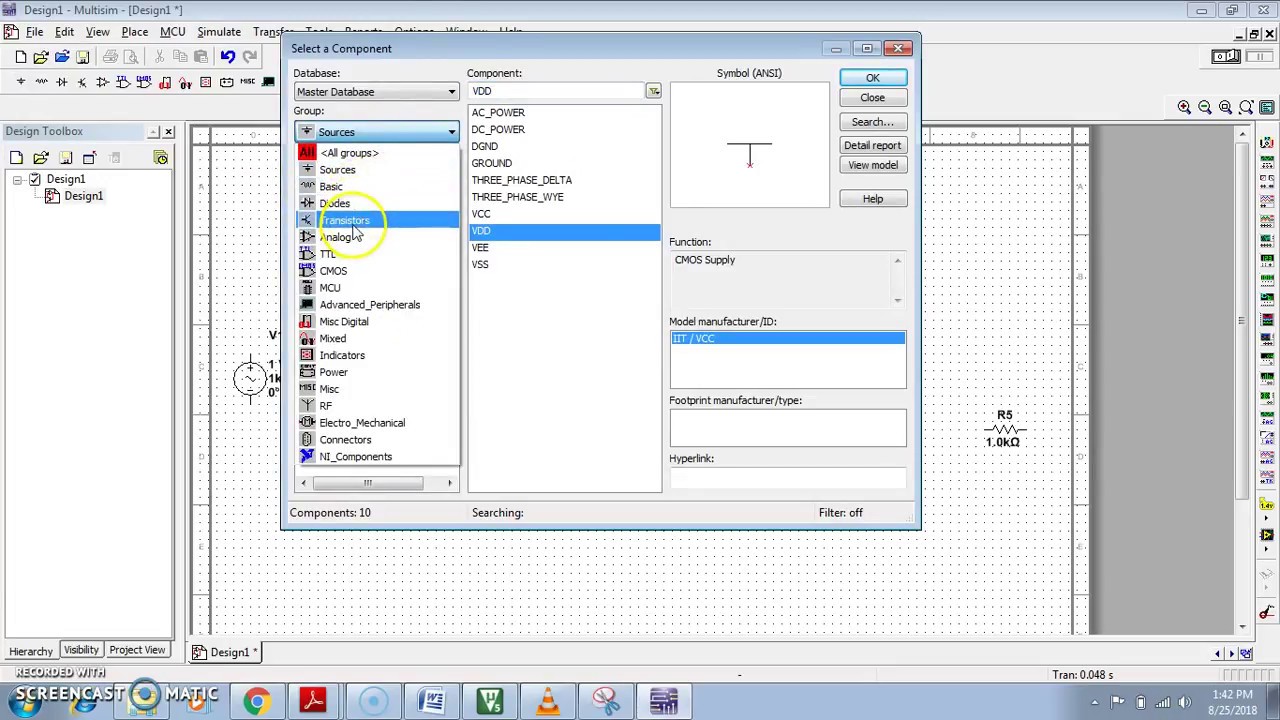Image resolution: width=1280 pixels, height=720 pixels.
Task: Click the View model button
Action: [872, 165]
